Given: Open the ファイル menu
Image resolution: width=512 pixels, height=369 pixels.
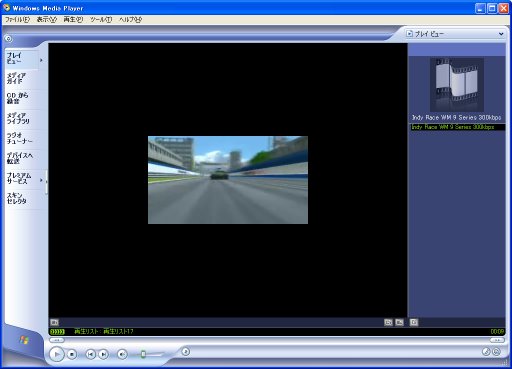Looking at the screenshot, I should pyautogui.click(x=17, y=20).
